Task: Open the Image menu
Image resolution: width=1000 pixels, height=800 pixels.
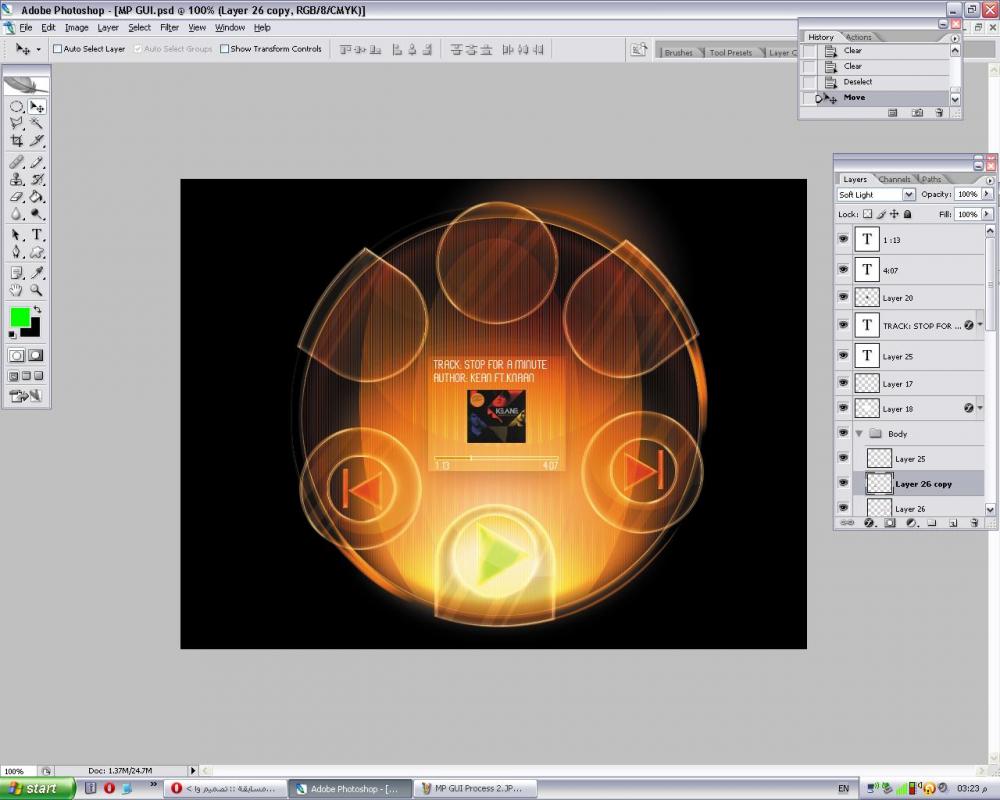Action: pyautogui.click(x=77, y=27)
